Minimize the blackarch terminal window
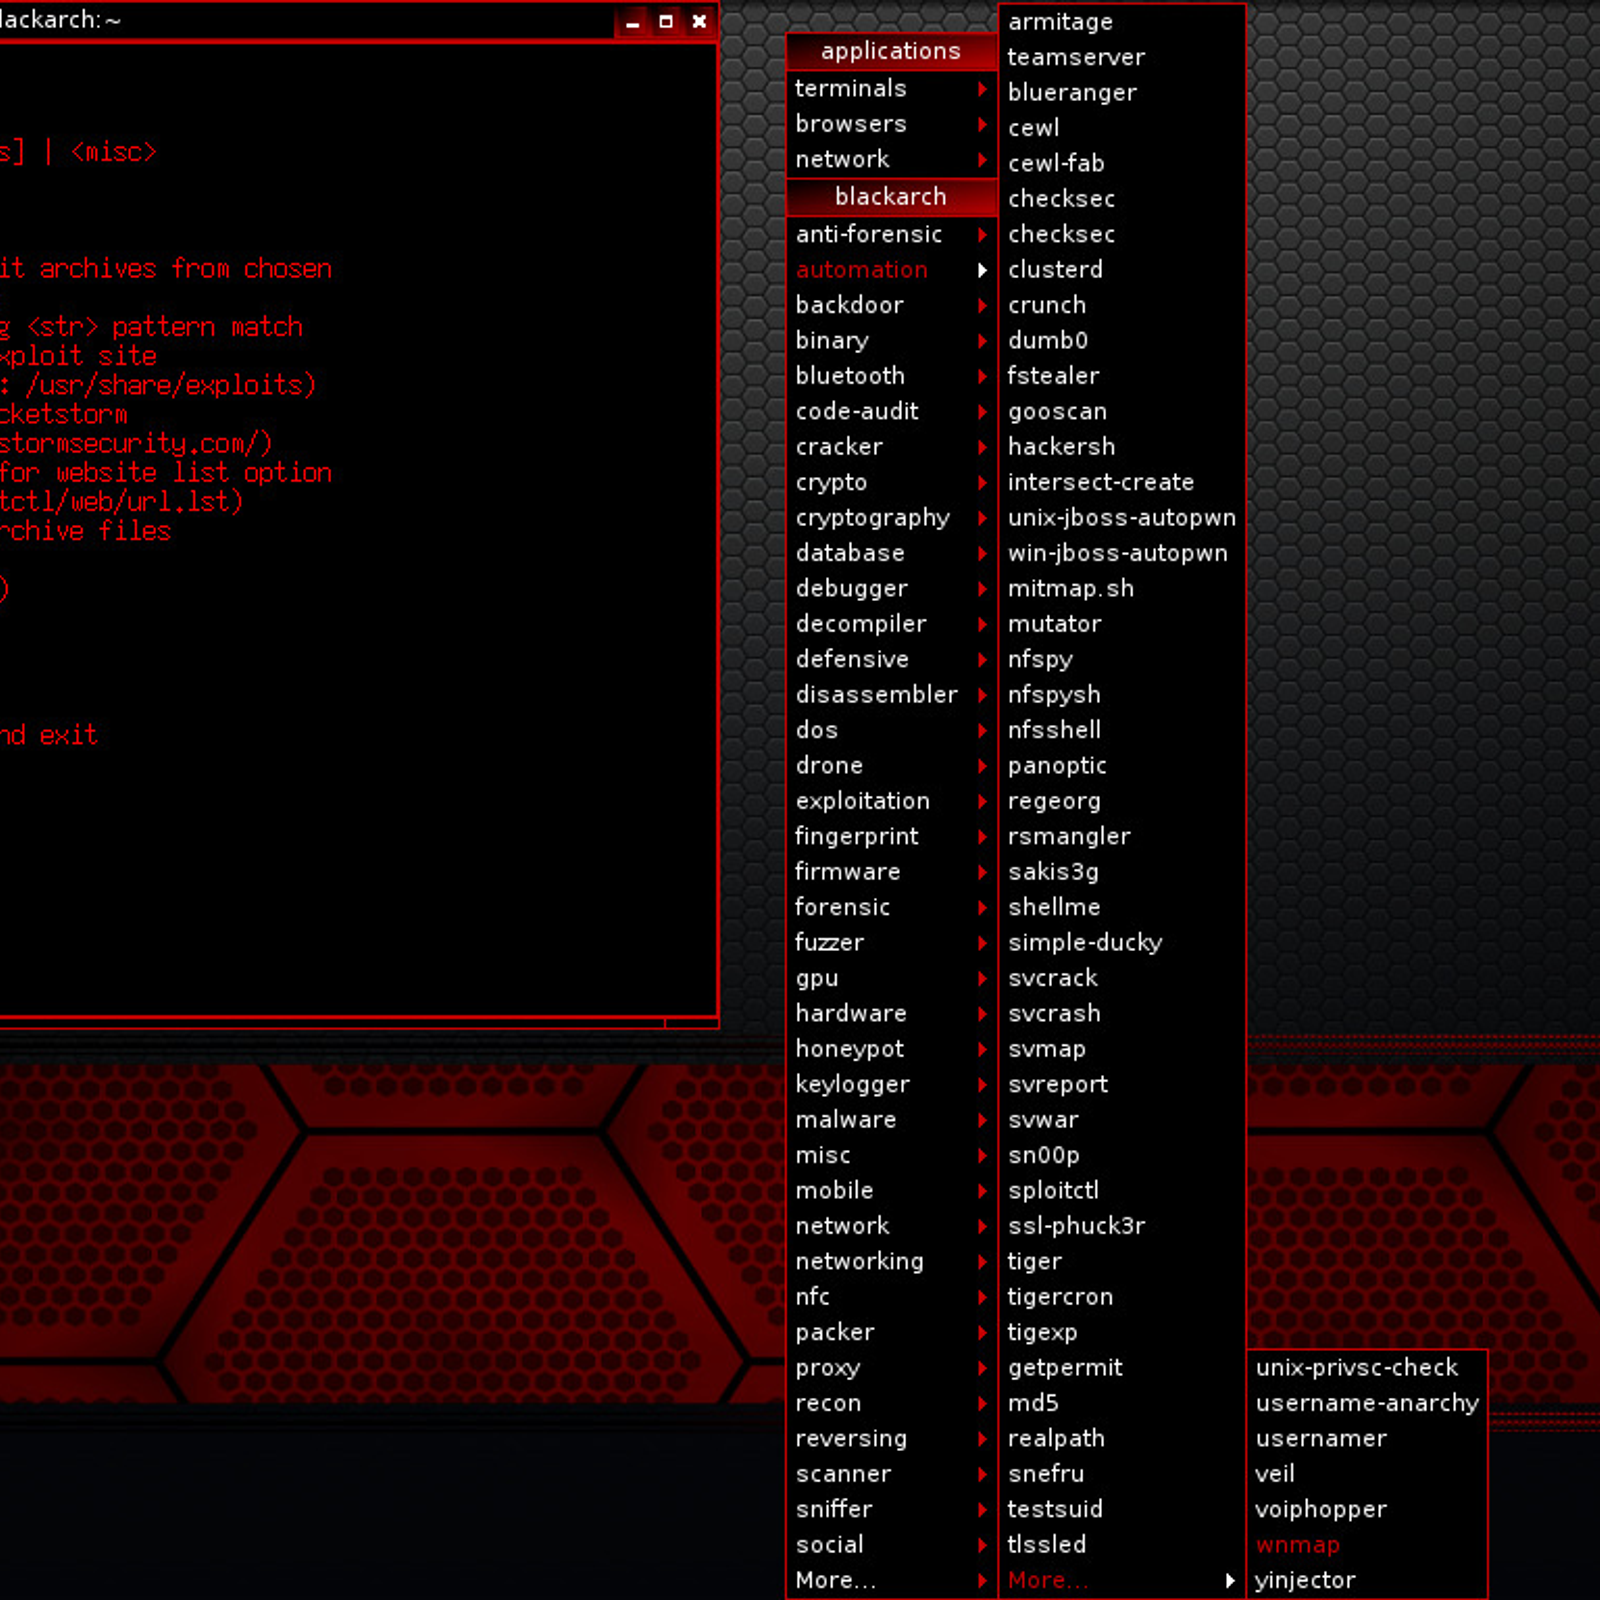Viewport: 1600px width, 1600px height. 632,22
